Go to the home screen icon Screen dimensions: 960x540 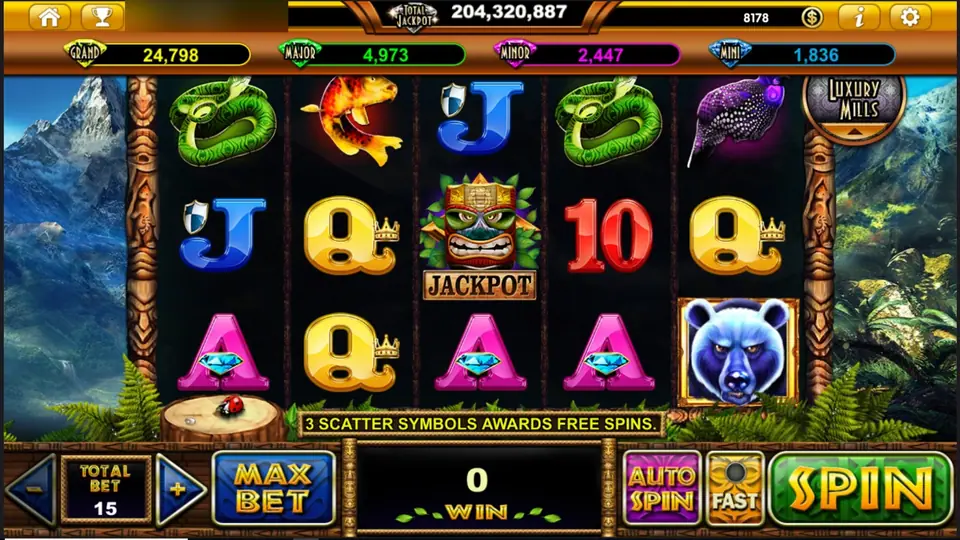tap(49, 17)
